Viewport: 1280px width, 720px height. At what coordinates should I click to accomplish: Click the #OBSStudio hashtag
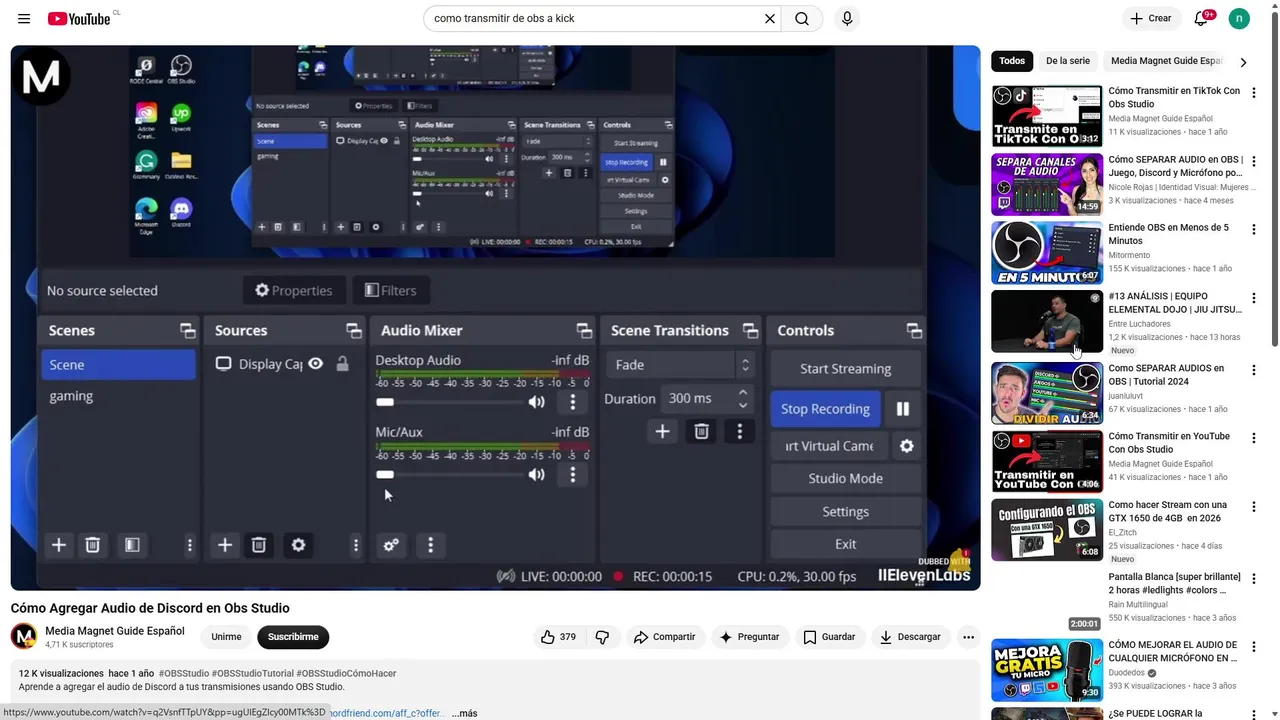click(x=184, y=673)
